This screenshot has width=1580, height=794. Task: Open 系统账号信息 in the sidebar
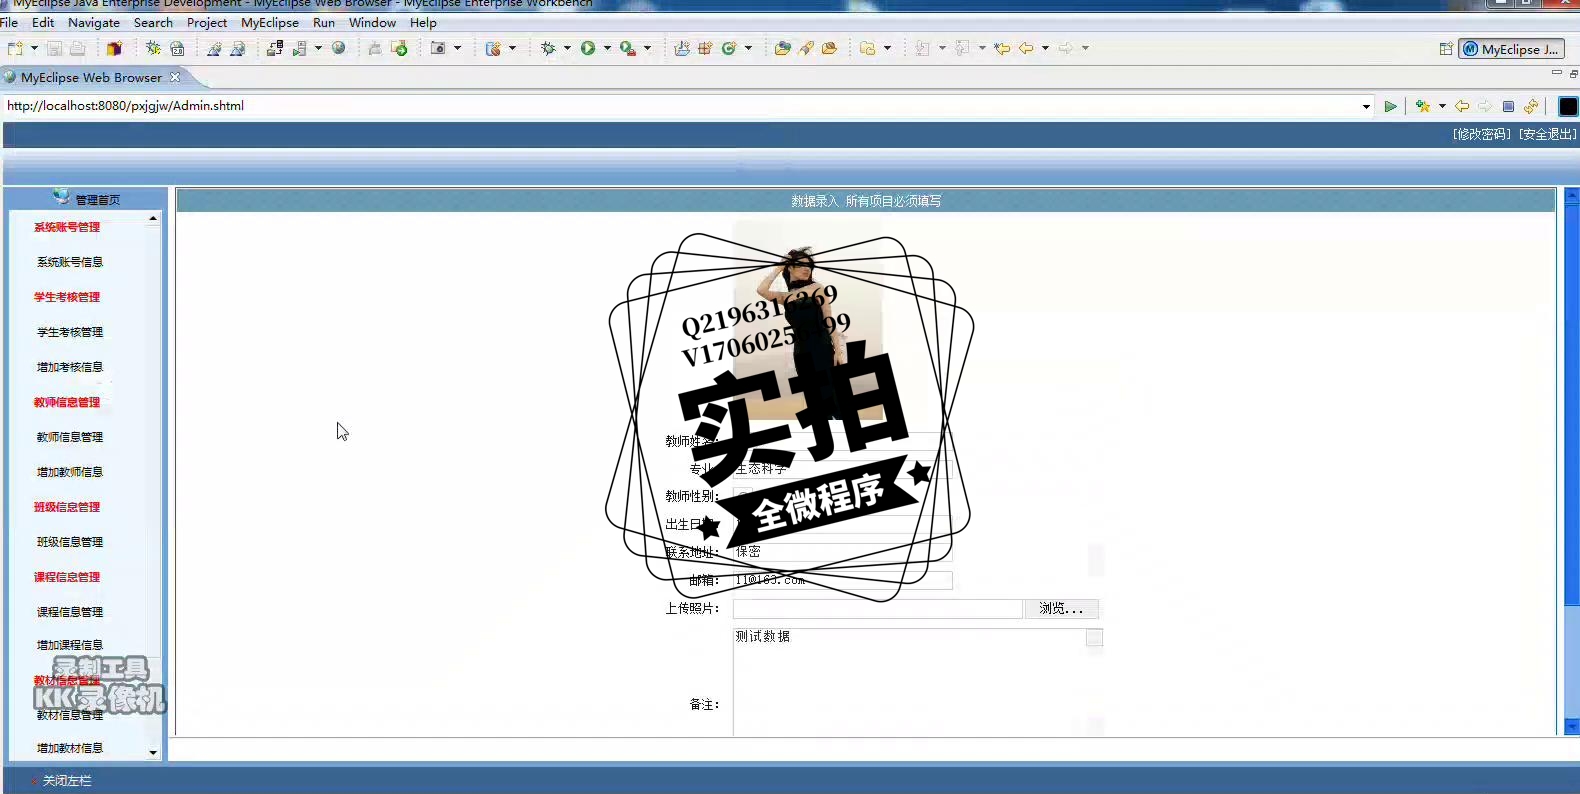(70, 262)
